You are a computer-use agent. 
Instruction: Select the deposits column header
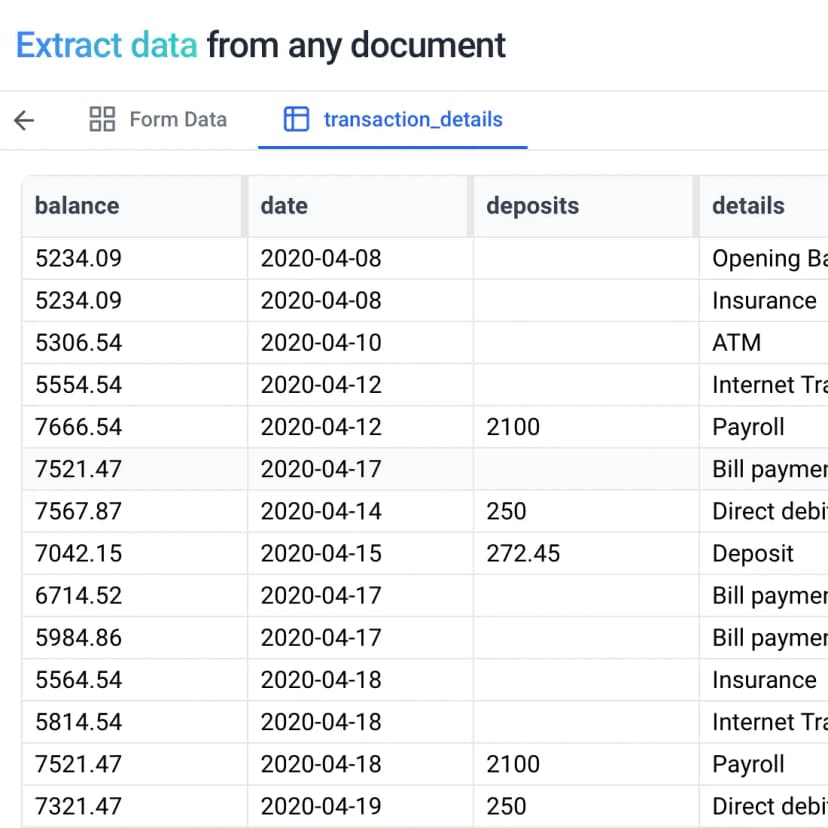tap(584, 206)
